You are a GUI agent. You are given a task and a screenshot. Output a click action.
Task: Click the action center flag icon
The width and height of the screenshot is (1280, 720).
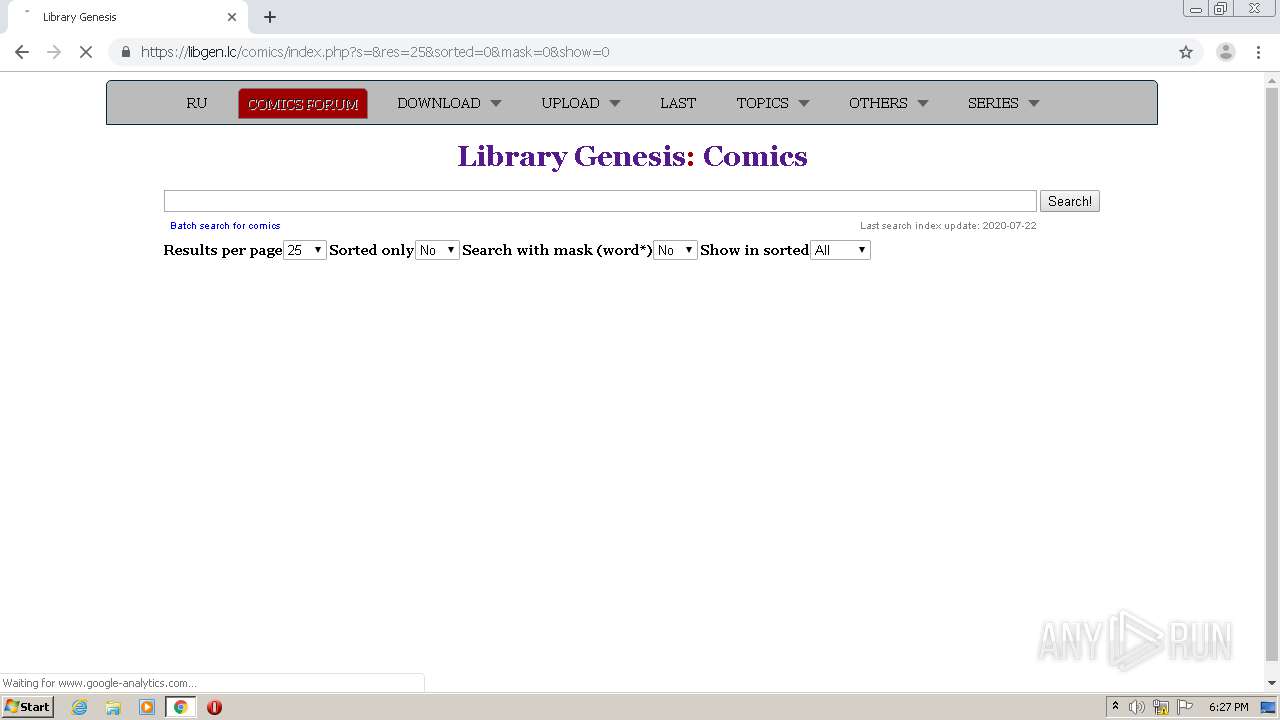click(1185, 707)
